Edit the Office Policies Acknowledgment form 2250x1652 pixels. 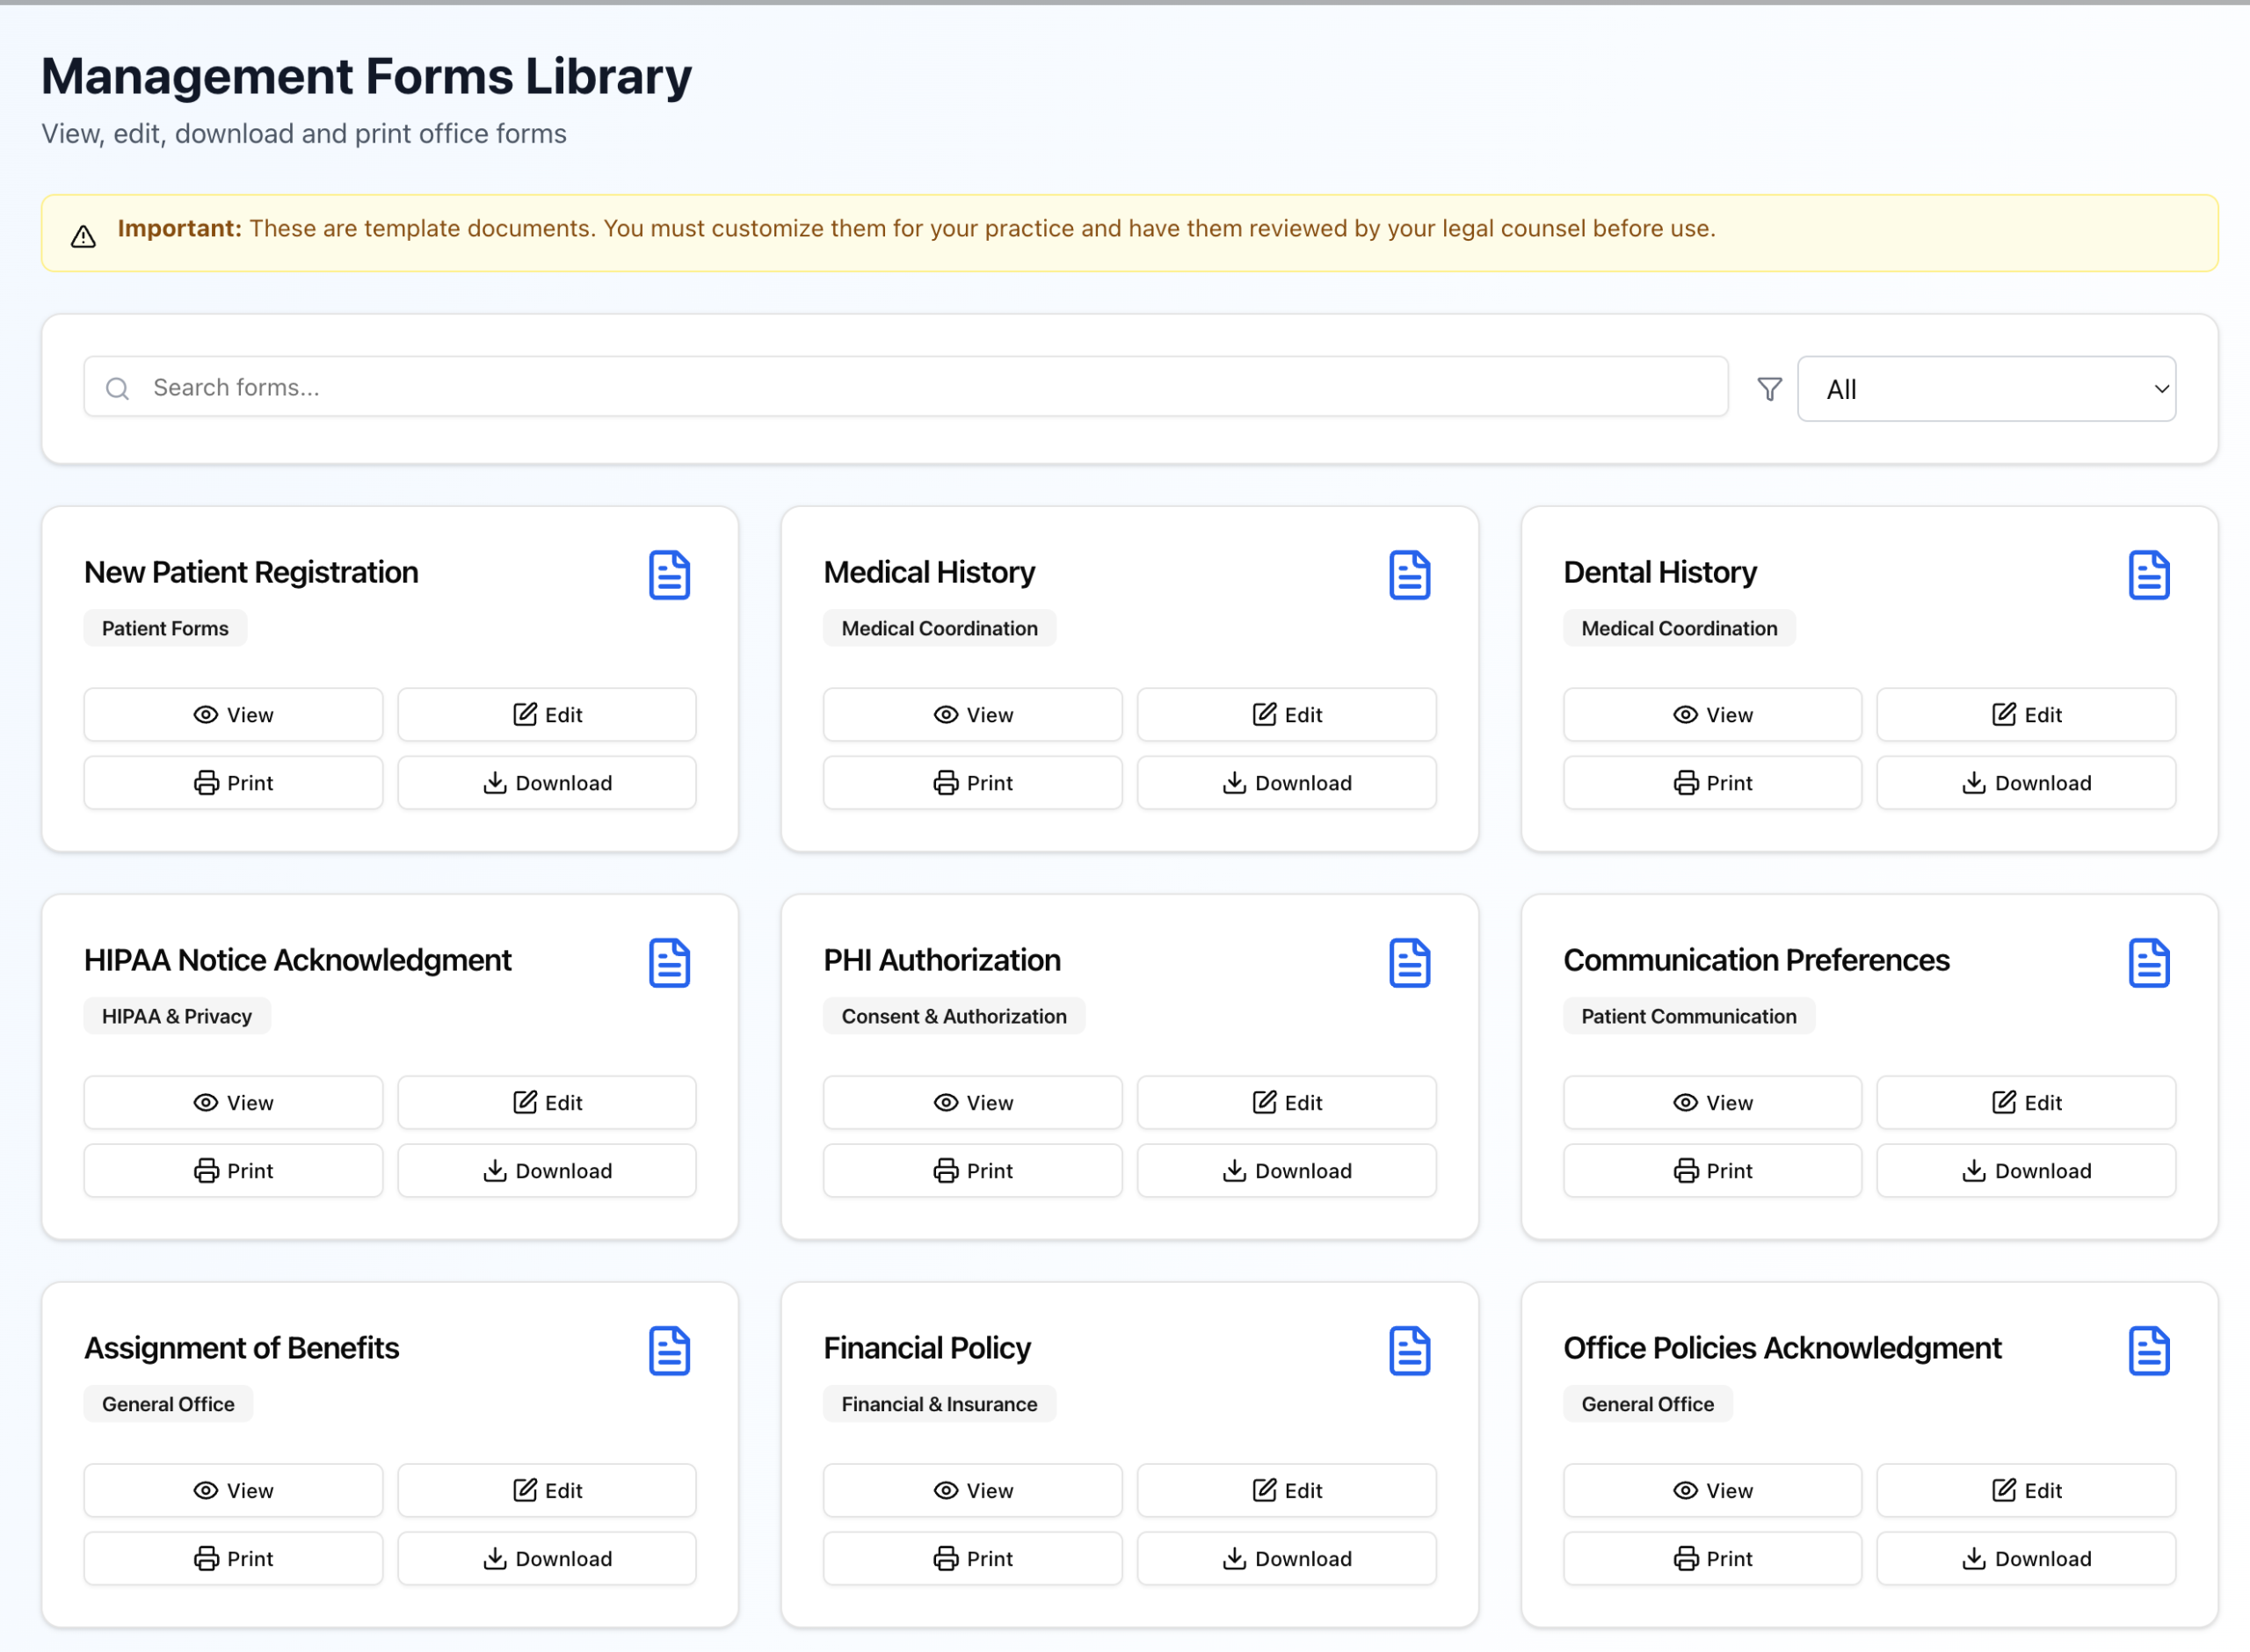[x=2026, y=1490]
